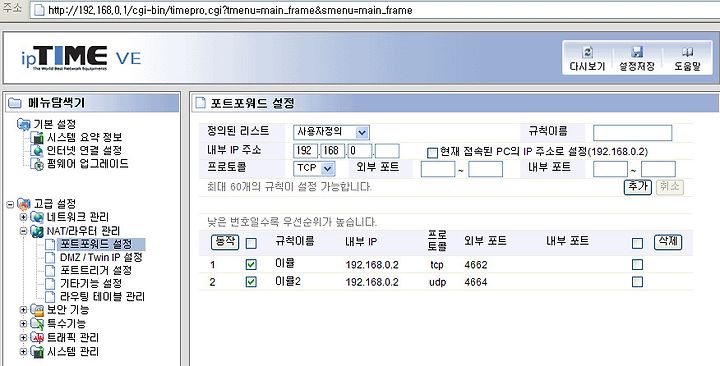Click the 추가 button
This screenshot has width=720, height=366.
click(x=637, y=186)
